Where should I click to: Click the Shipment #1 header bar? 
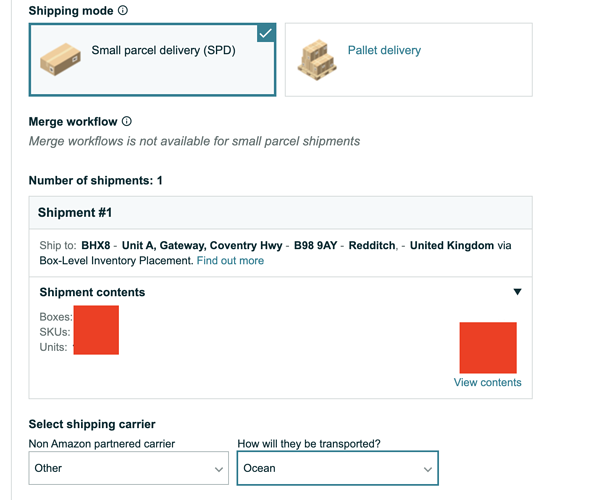pos(281,212)
